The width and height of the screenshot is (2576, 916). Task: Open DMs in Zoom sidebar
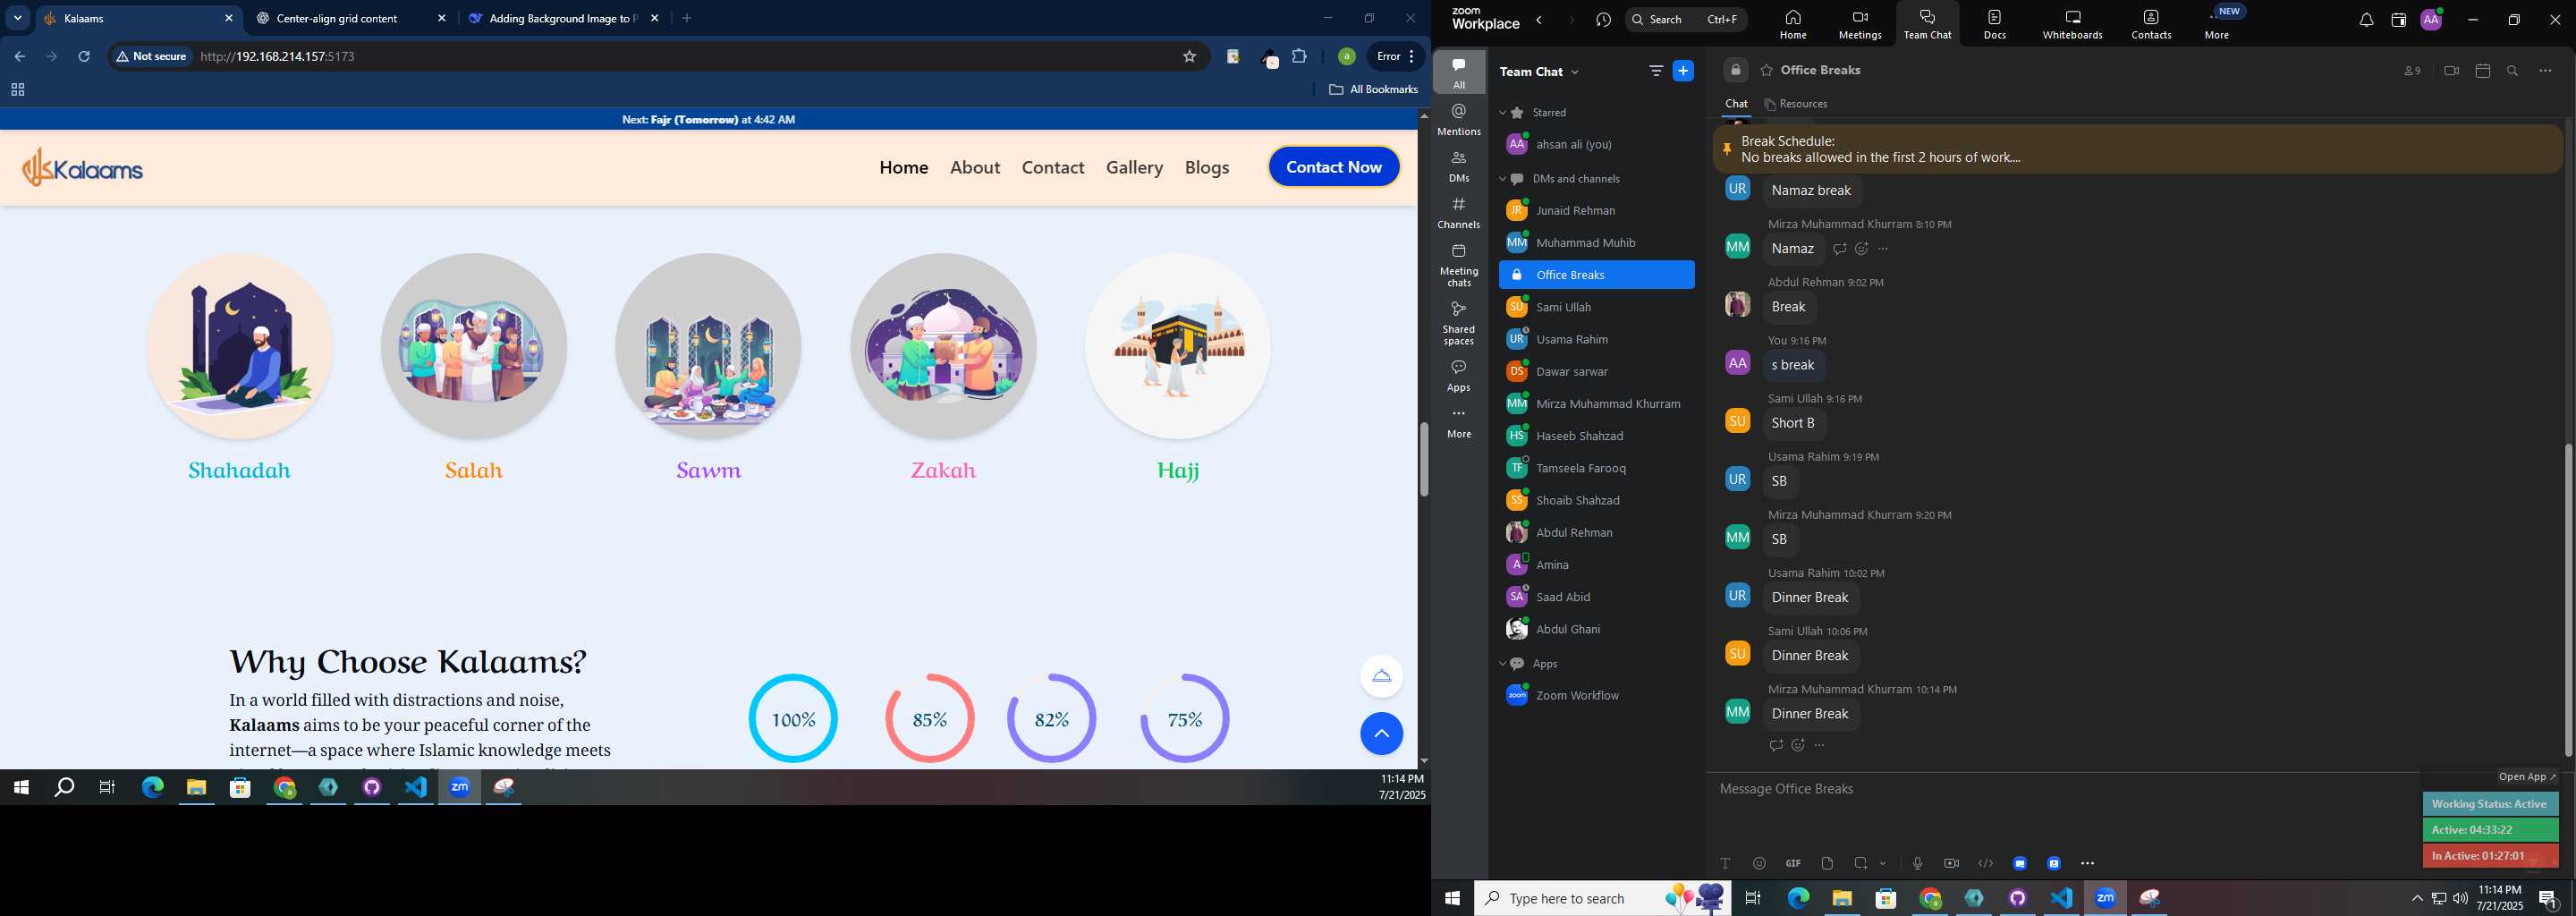tap(1459, 166)
